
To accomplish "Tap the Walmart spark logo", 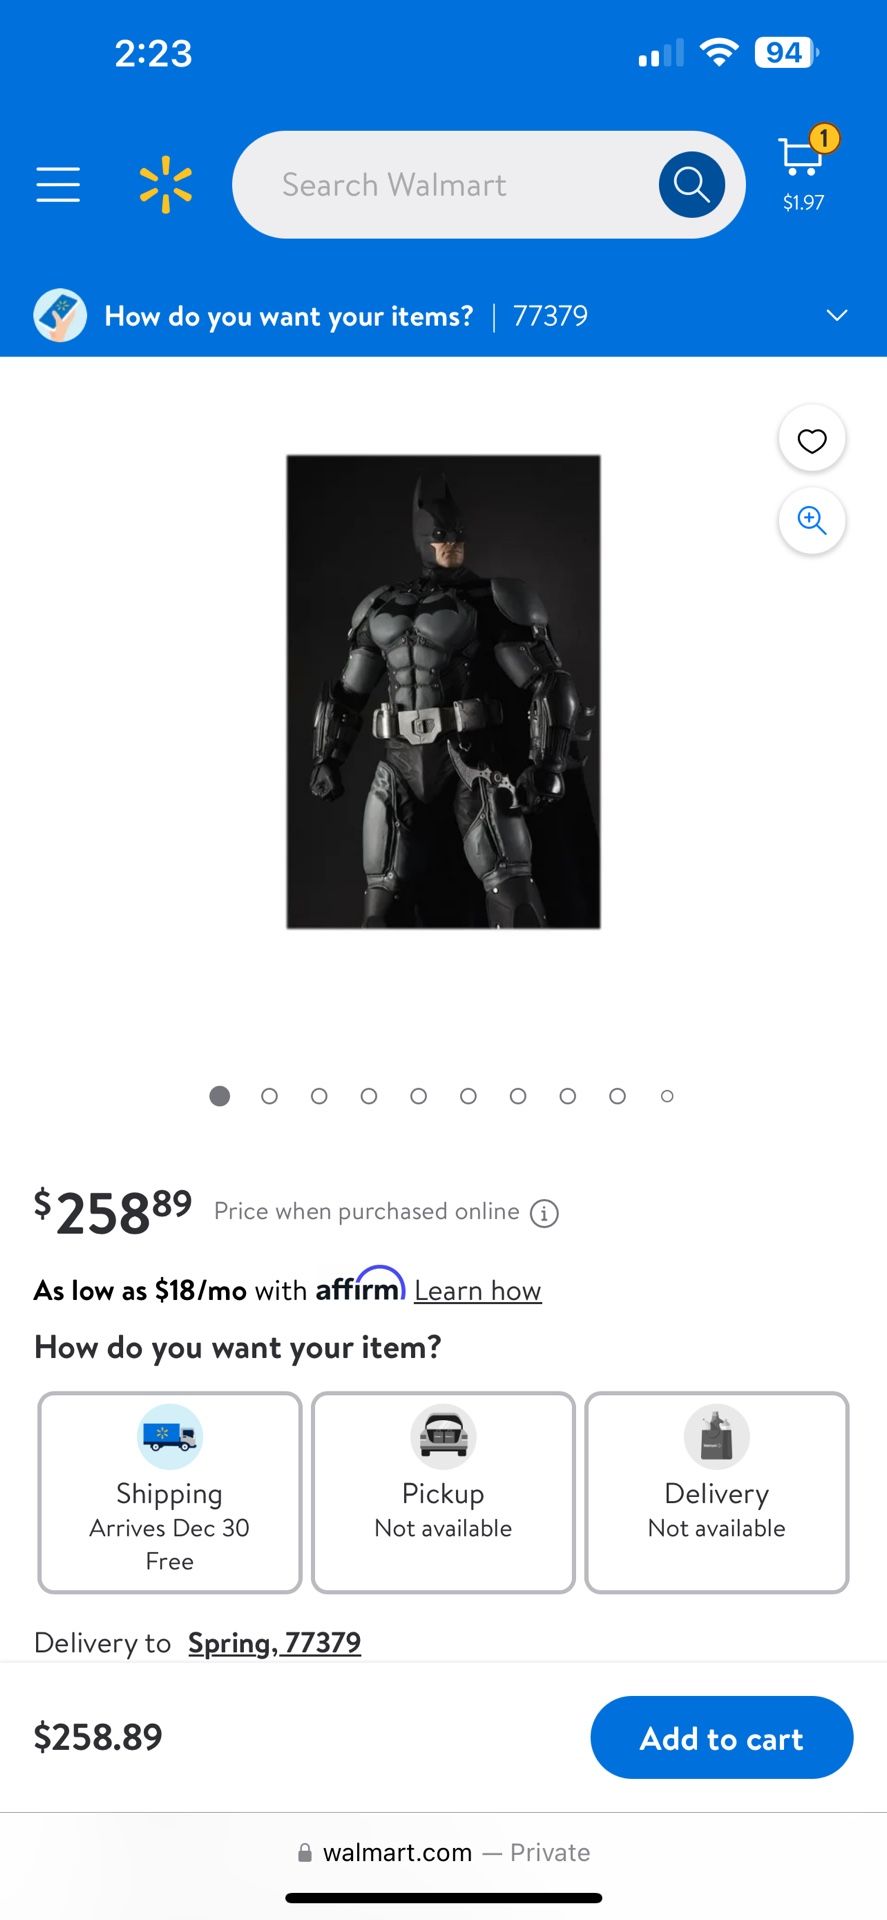I will pyautogui.click(x=165, y=185).
